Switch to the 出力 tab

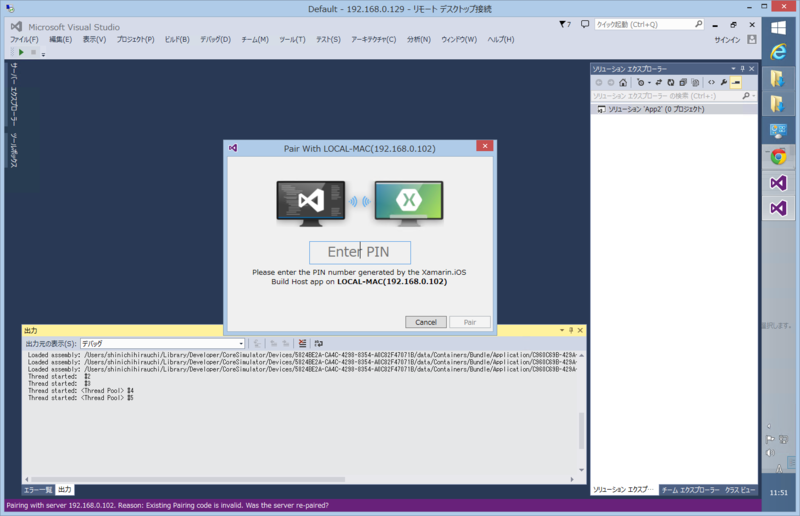tap(65, 490)
